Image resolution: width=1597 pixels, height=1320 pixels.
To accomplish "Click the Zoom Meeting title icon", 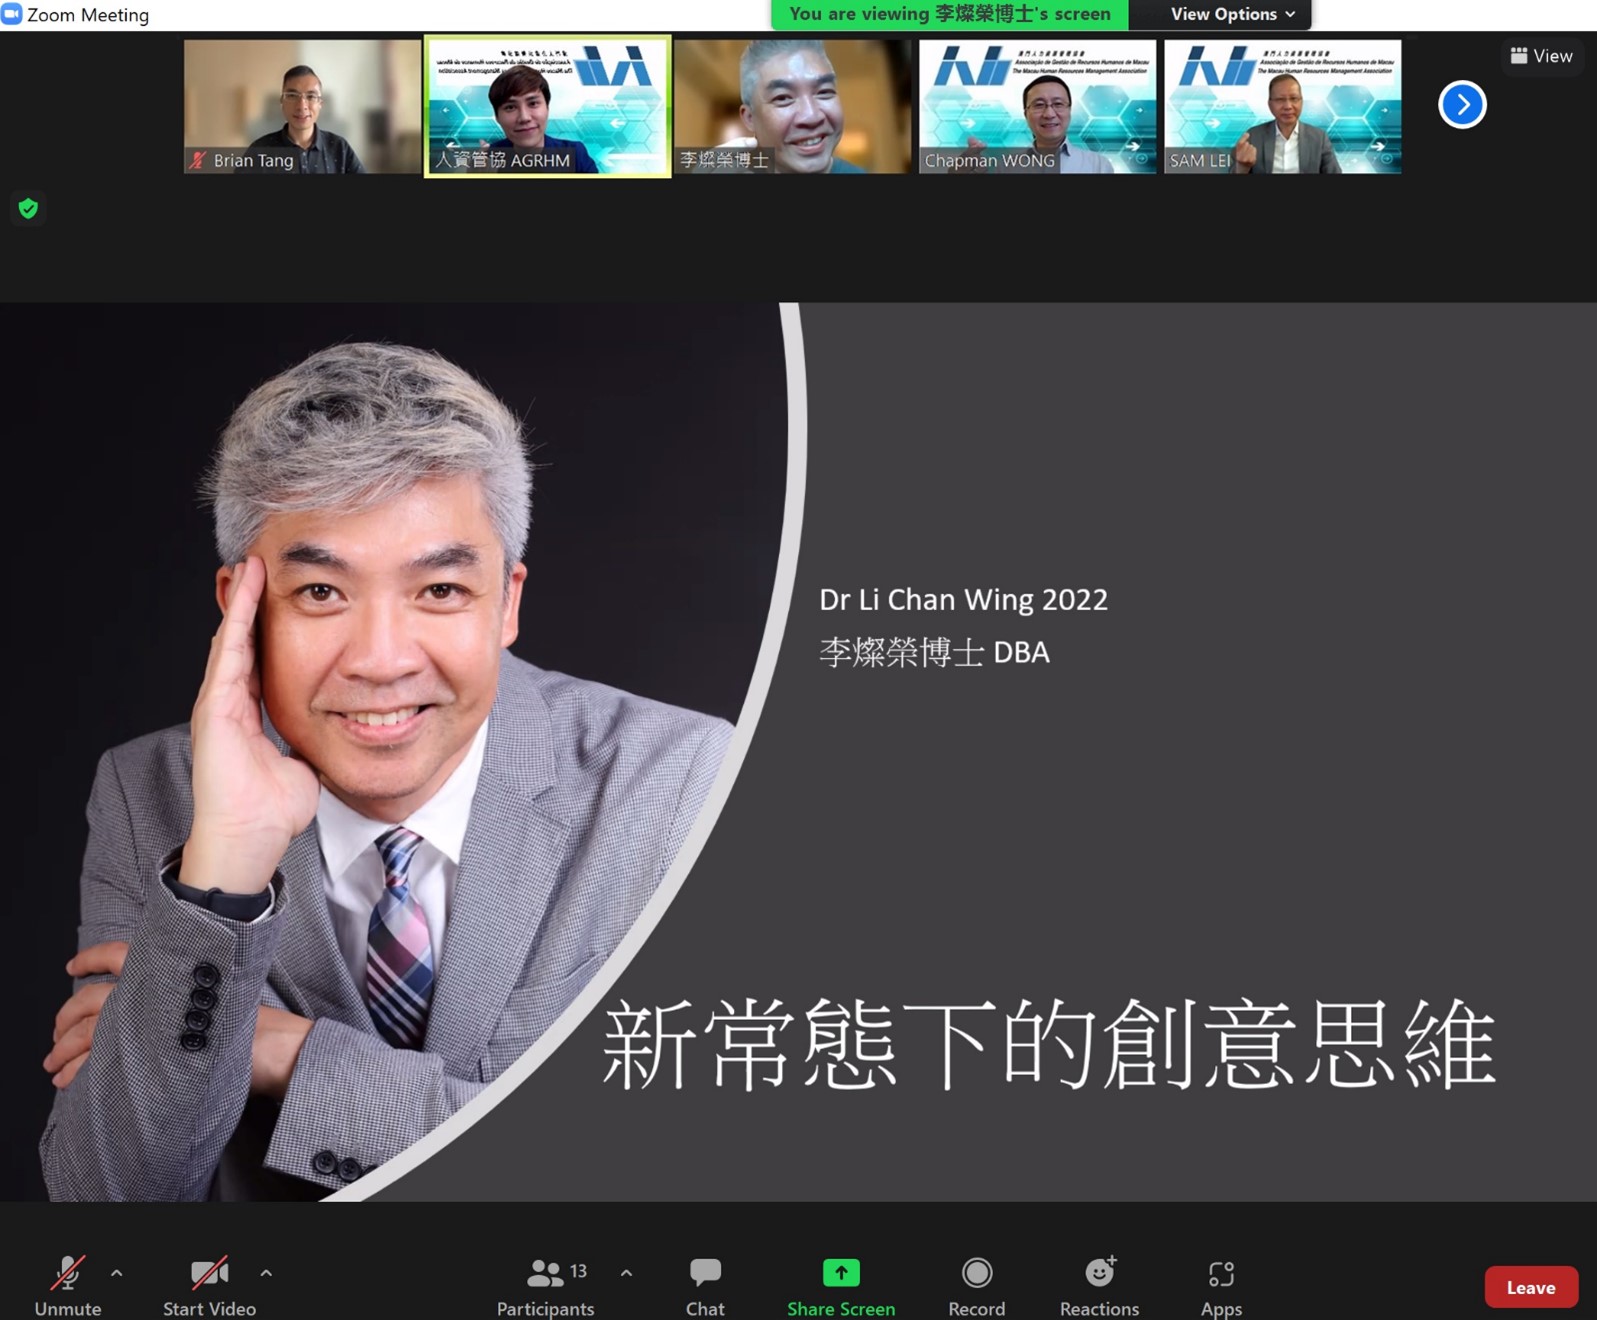I will (12, 14).
